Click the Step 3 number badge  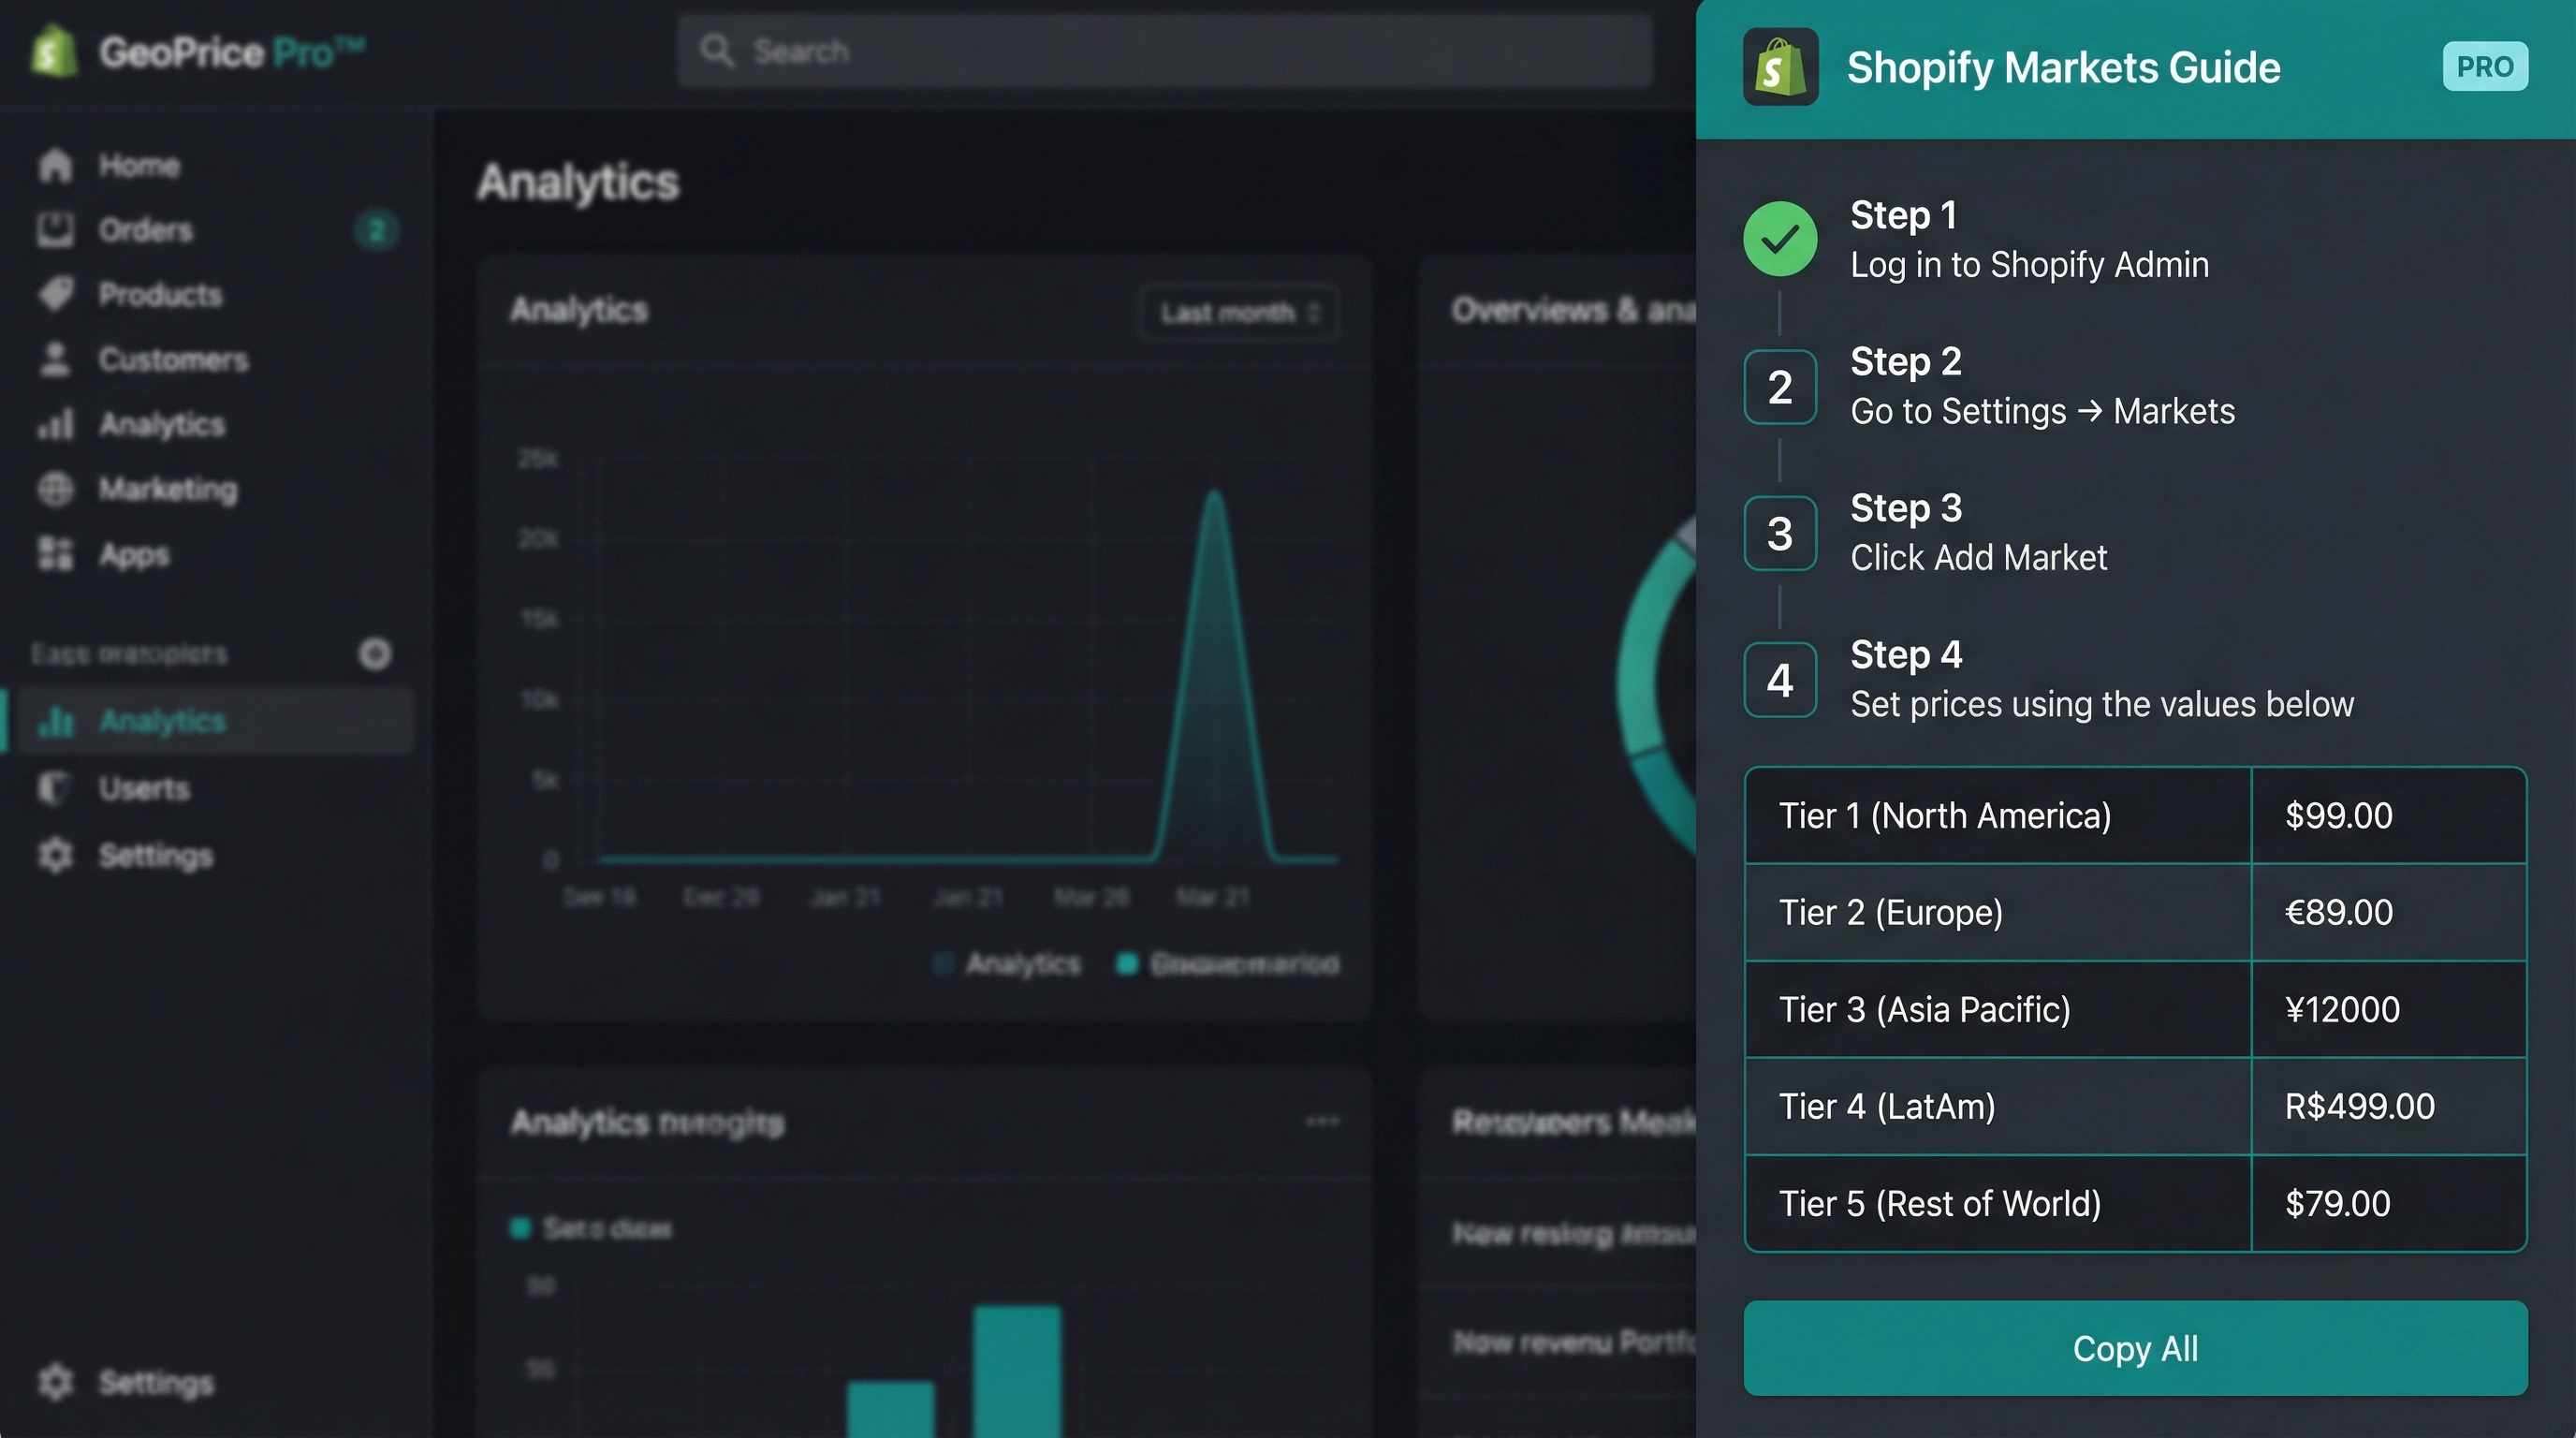1780,533
